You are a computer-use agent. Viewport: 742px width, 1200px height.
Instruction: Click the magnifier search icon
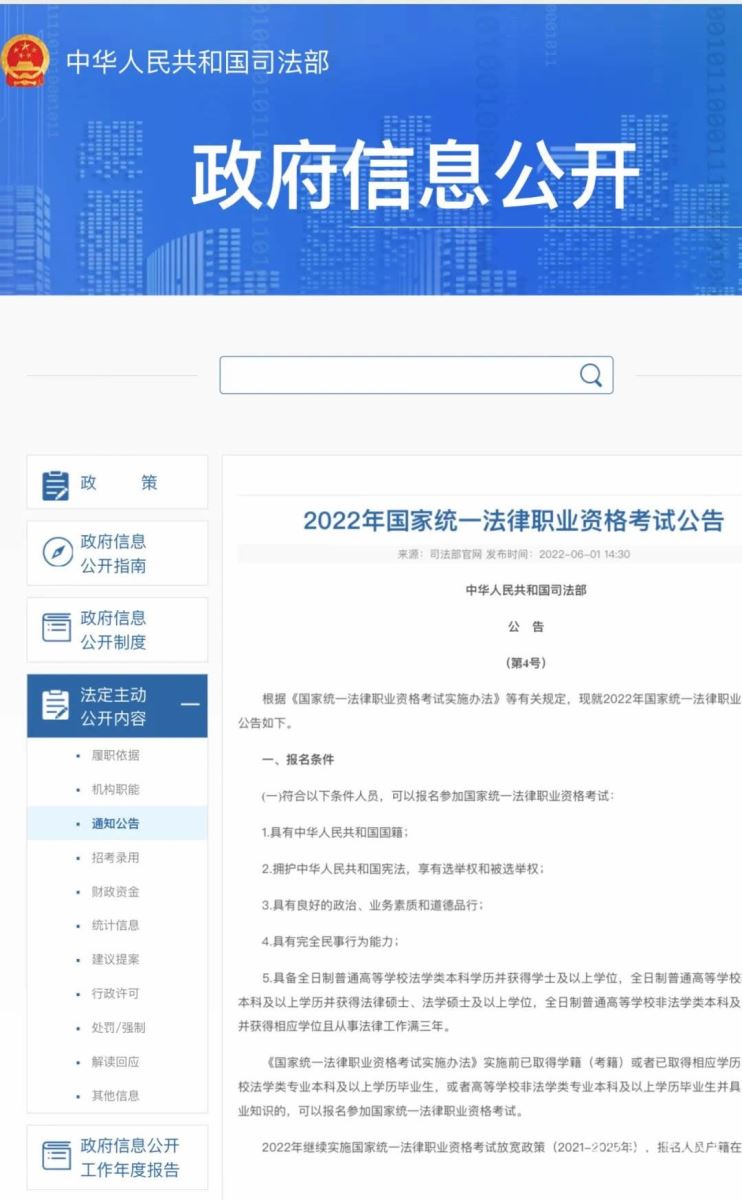[591, 375]
